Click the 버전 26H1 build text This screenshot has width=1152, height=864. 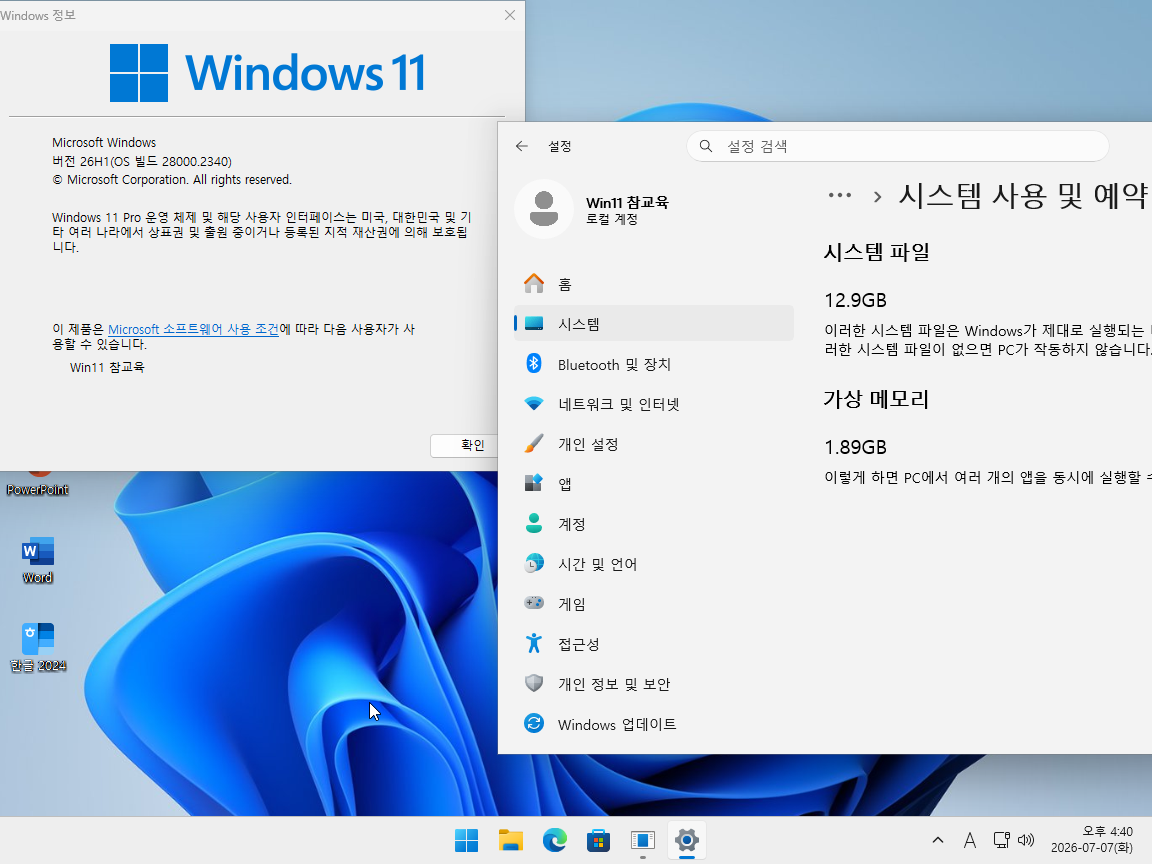142,161
